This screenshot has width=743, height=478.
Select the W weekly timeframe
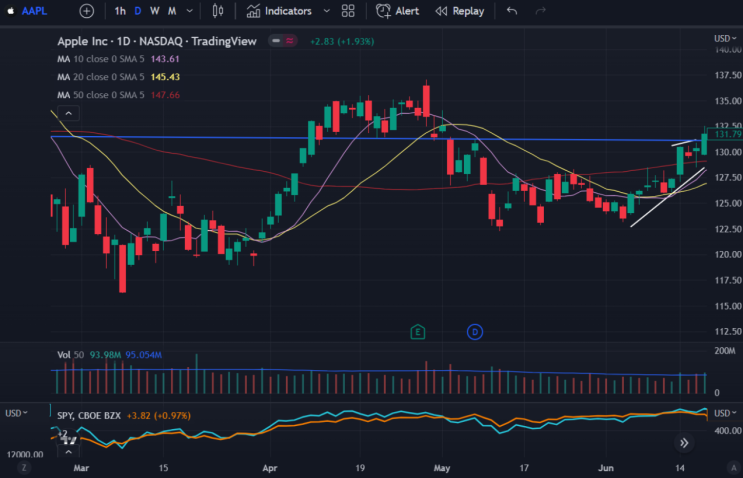[x=154, y=11]
